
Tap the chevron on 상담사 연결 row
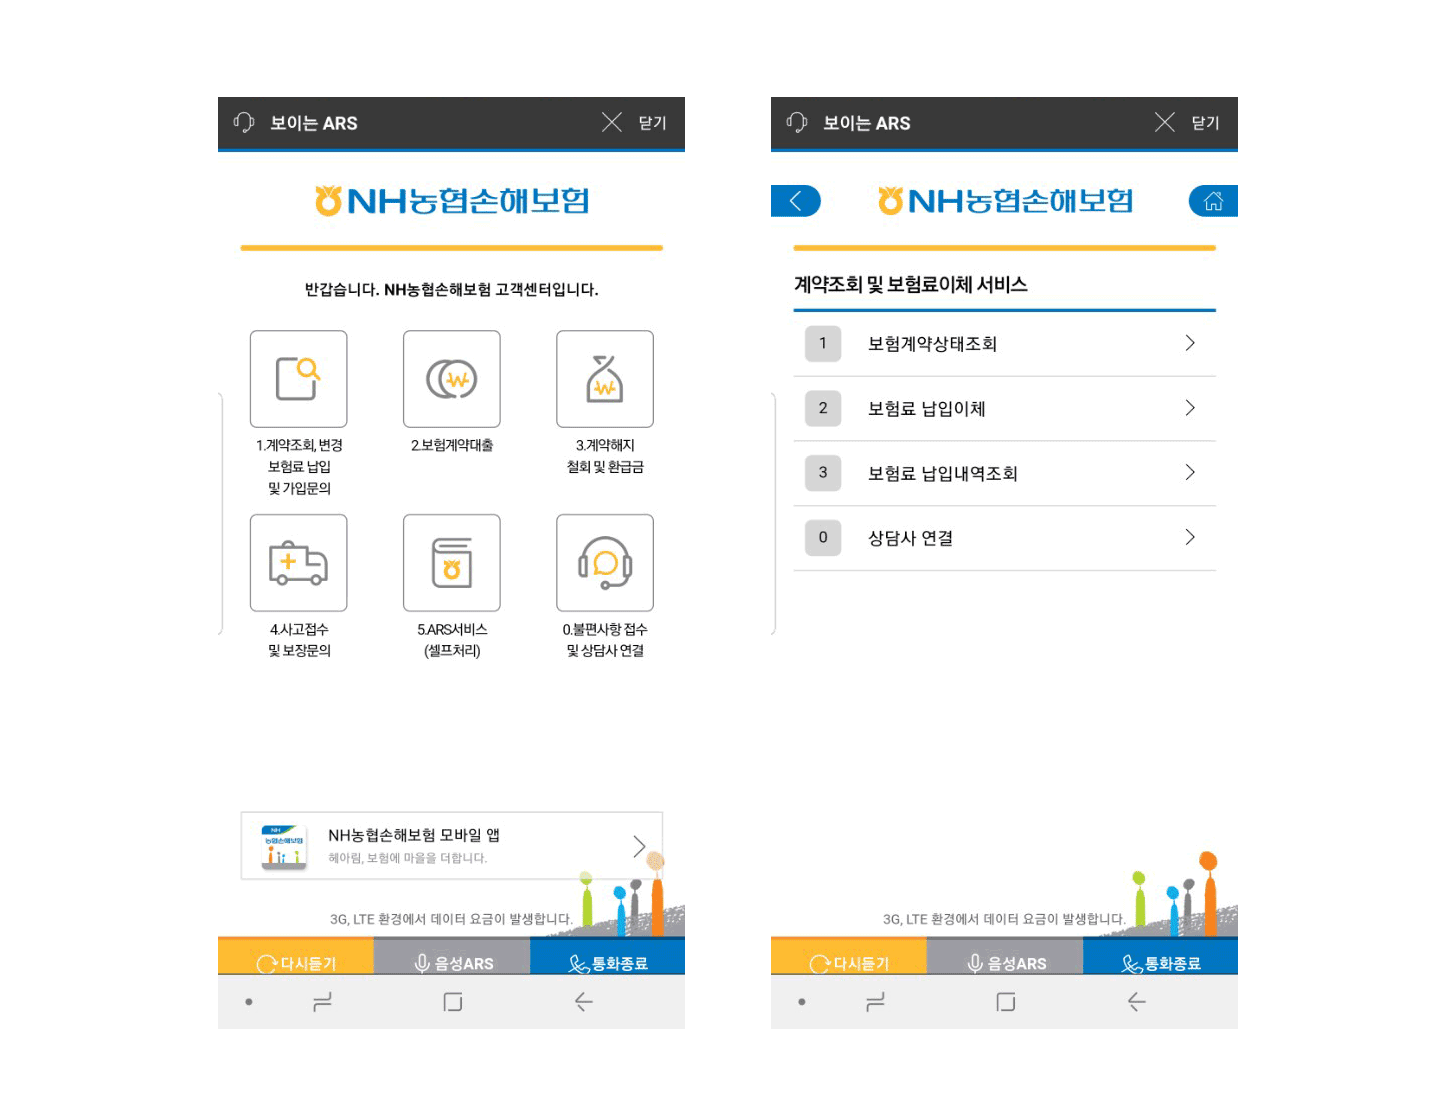click(x=1190, y=537)
